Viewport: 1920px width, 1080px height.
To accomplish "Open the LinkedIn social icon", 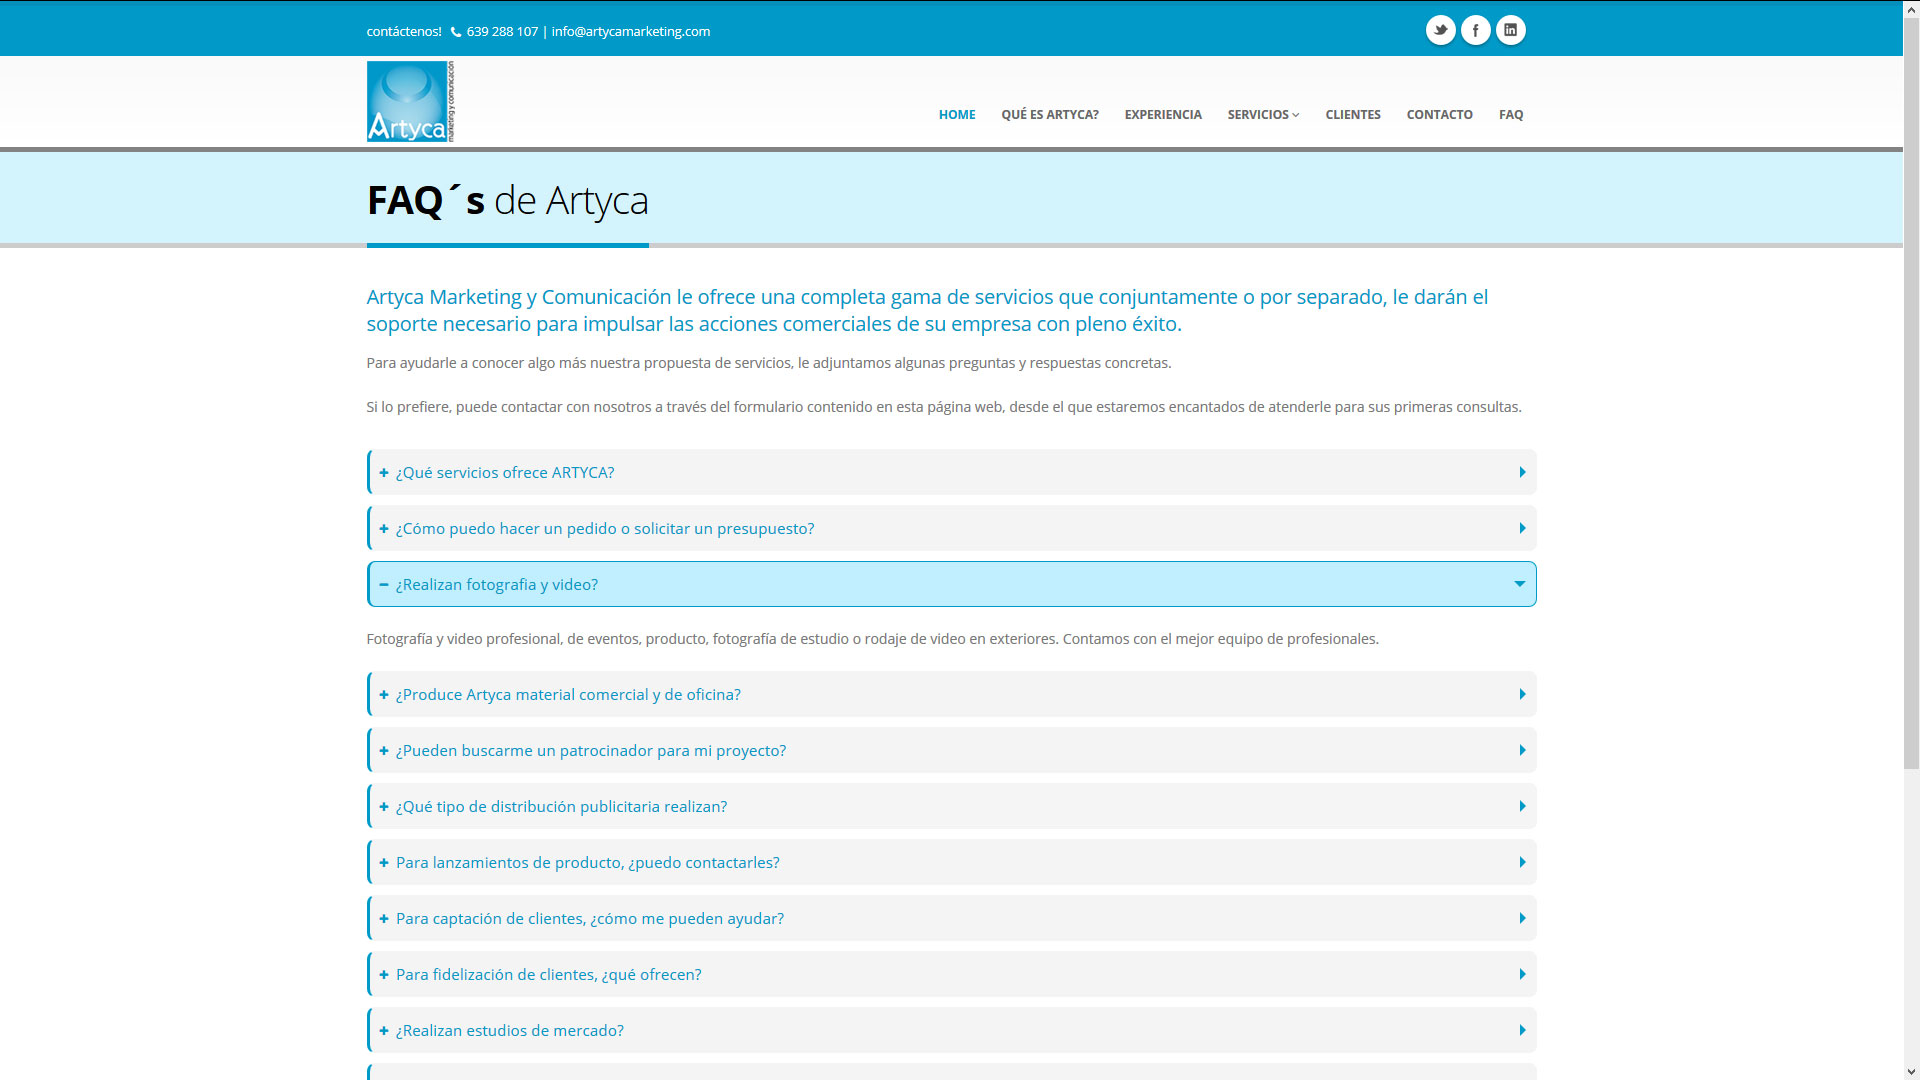I will coord(1510,30).
